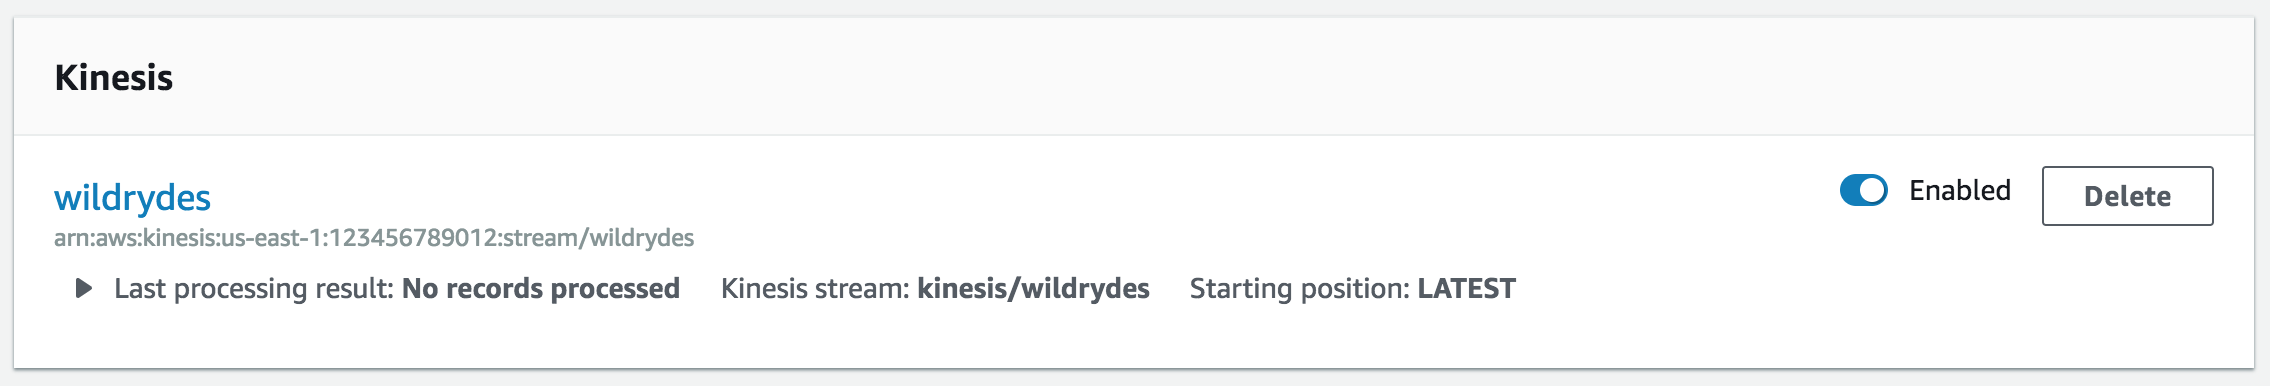
Task: Click stream/wildrydes at the end of the ARN
Action: (x=598, y=238)
